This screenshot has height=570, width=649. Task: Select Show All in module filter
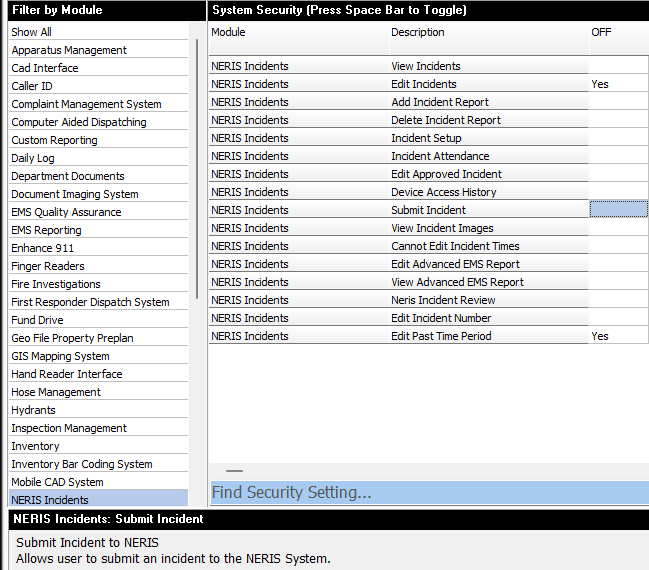tap(99, 32)
